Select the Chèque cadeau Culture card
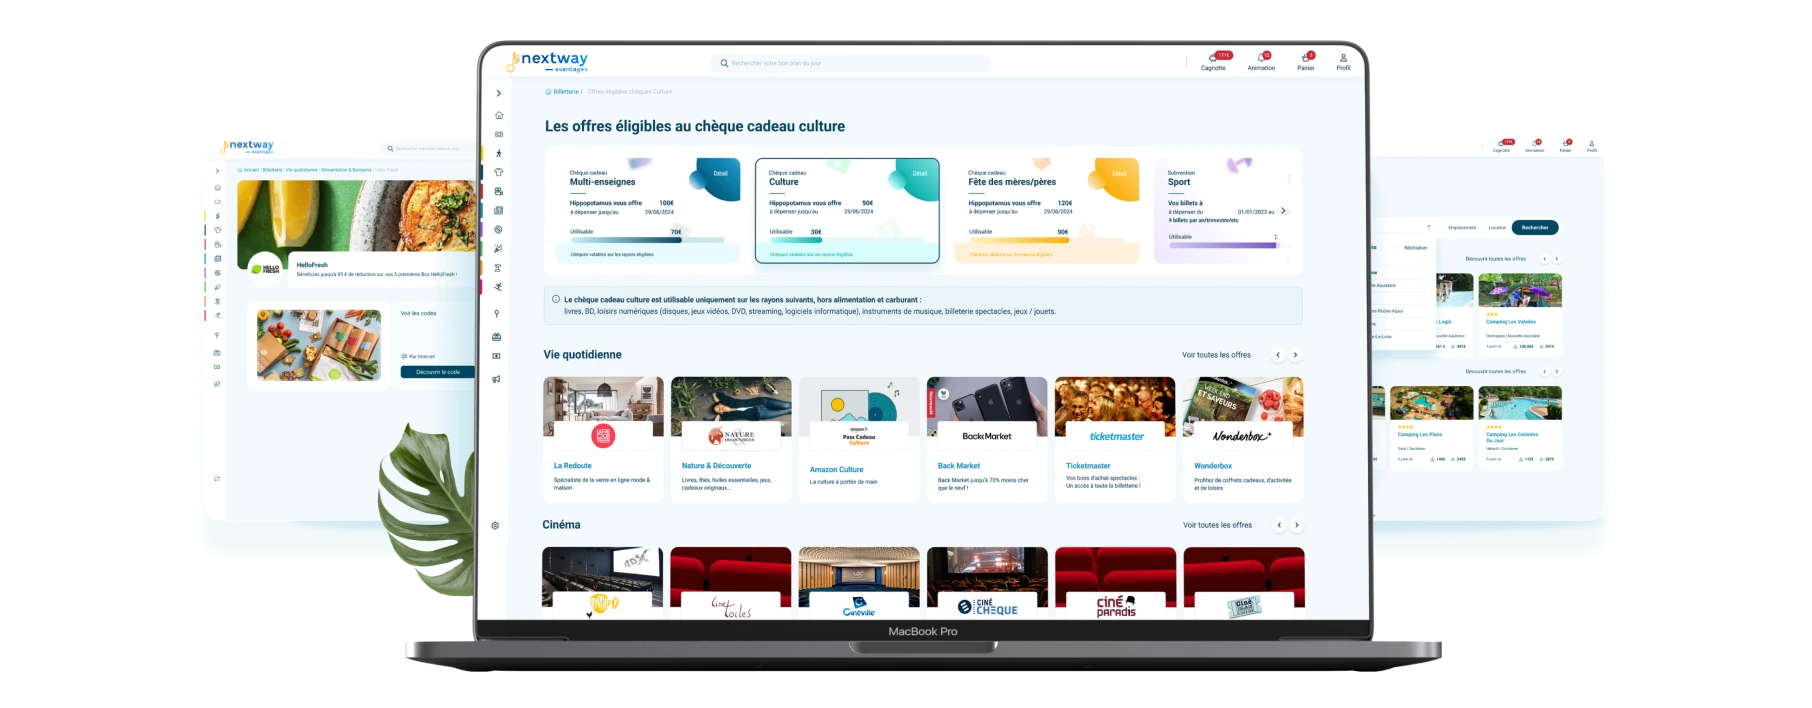The width and height of the screenshot is (1812, 708). pyautogui.click(x=847, y=210)
